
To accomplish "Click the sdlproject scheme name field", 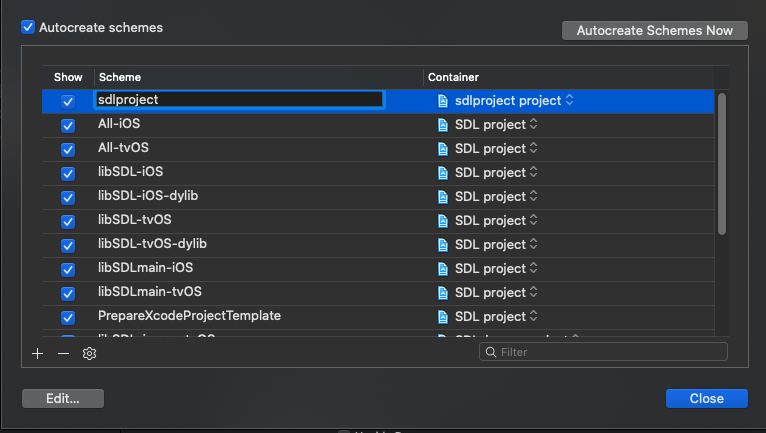I will [239, 100].
